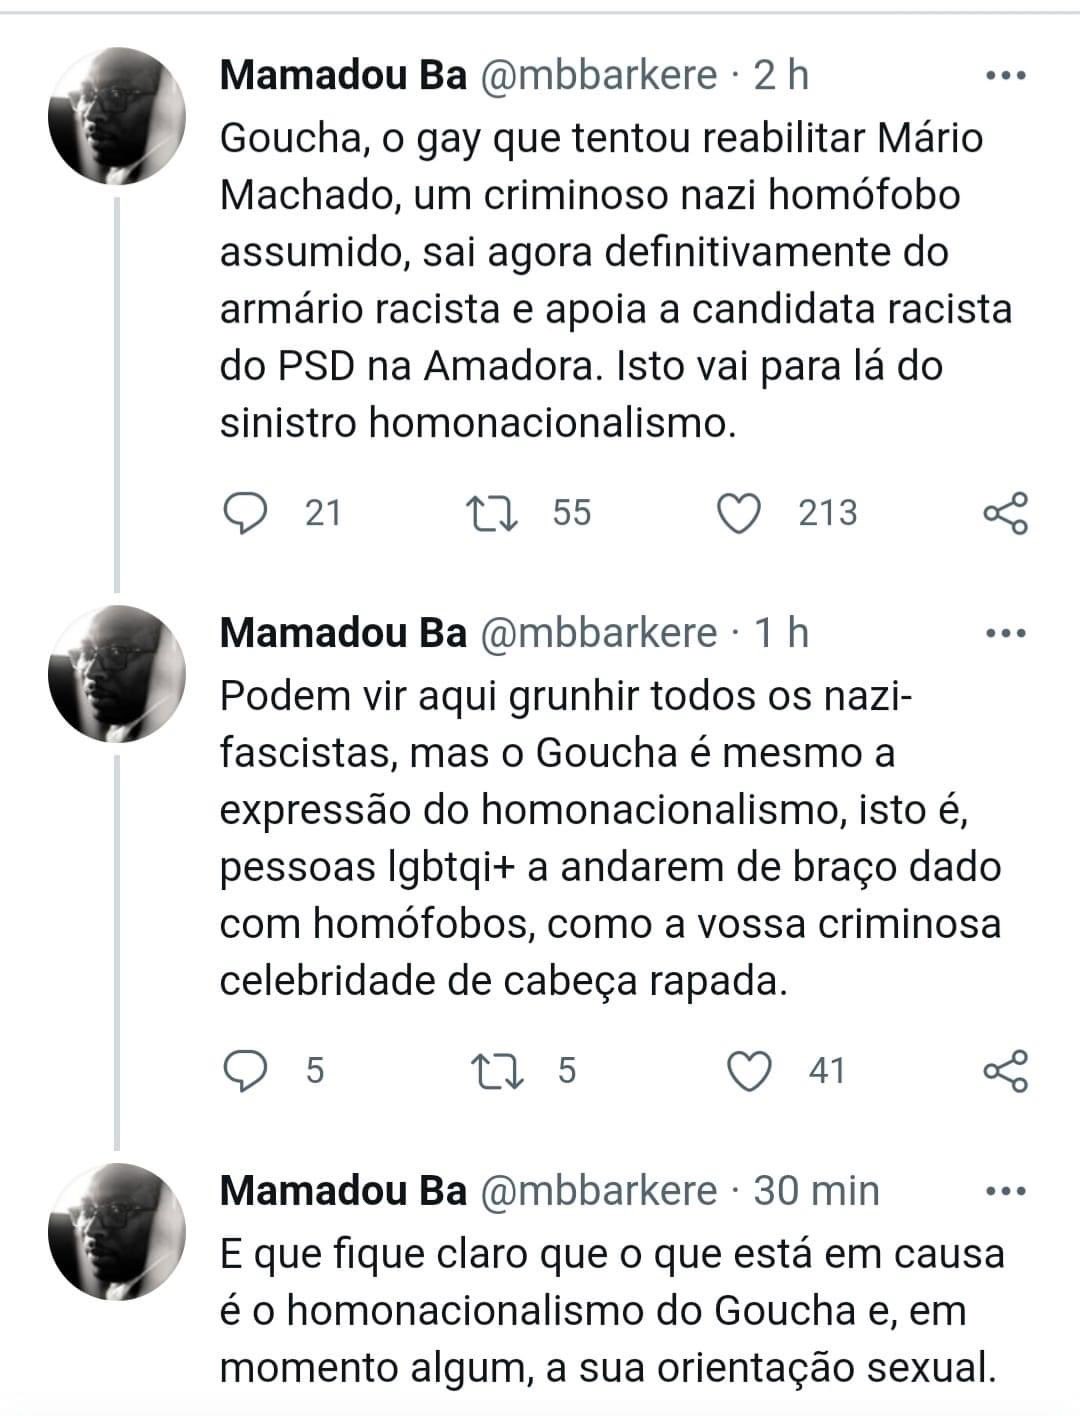Open the profile picture on the first tweet

(118, 116)
